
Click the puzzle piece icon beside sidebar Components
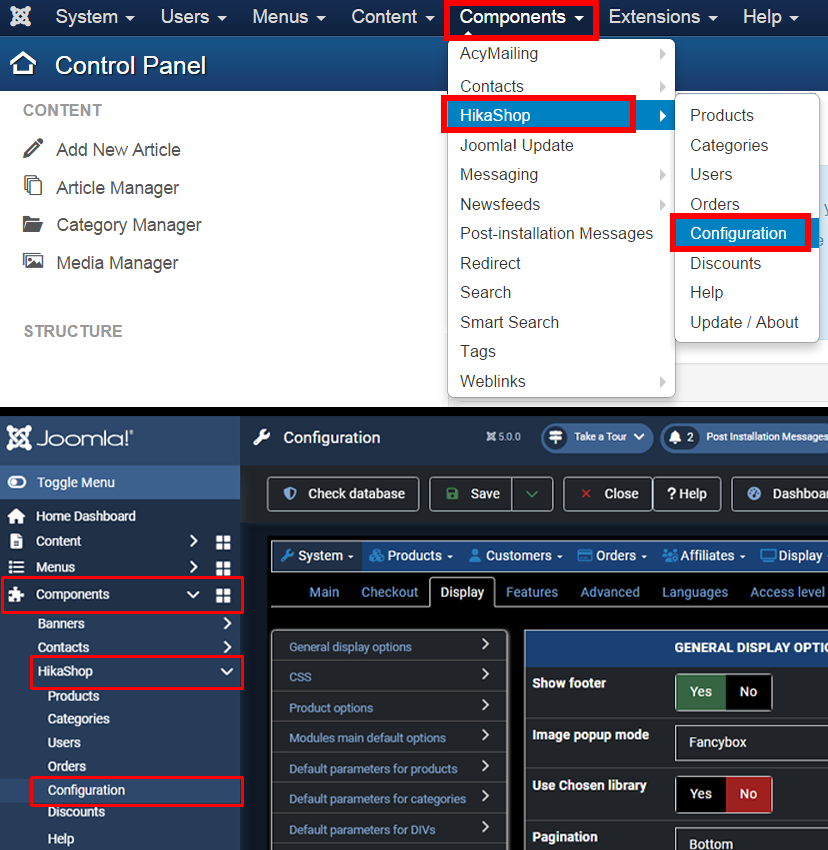[x=16, y=595]
